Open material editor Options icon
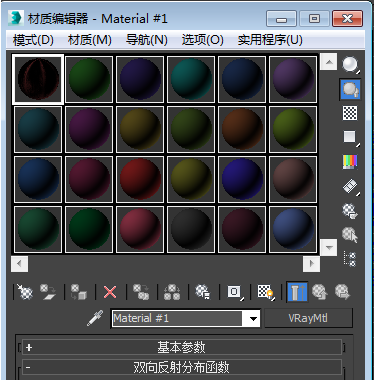The image size is (374, 380). 350,211
